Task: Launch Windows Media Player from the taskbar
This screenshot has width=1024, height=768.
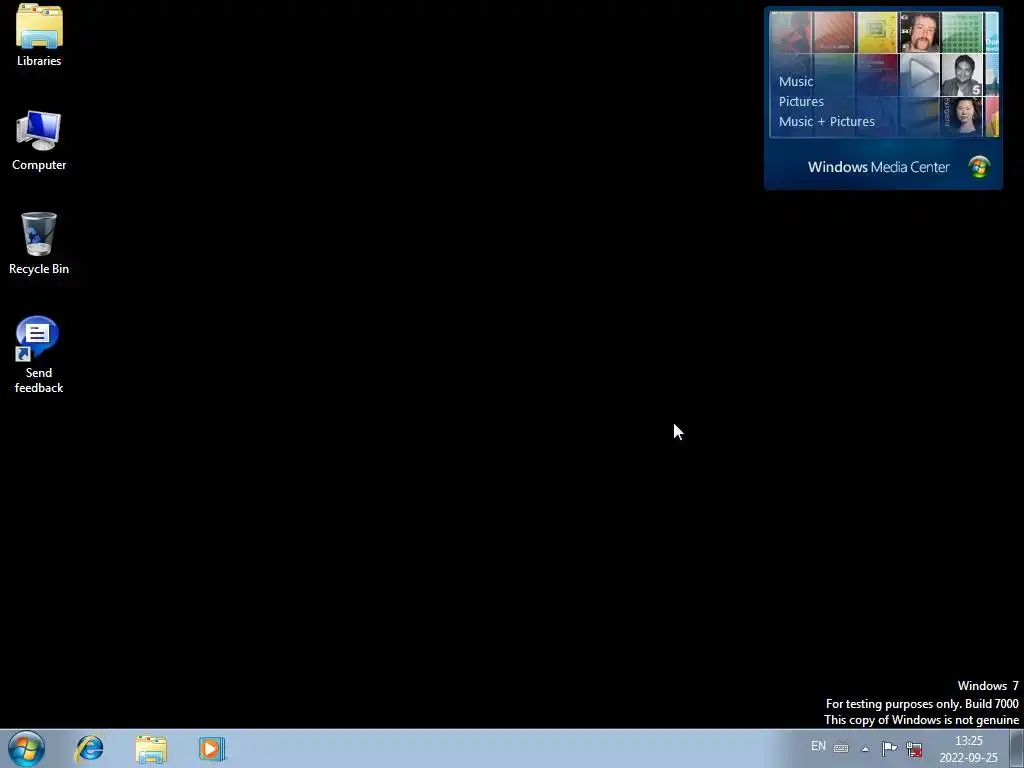Action: (212, 748)
